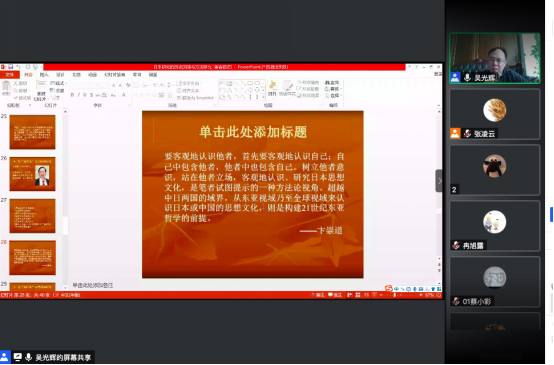This screenshot has height=365, width=554.
Task: Switch to slide sorter view in status bar
Action: (358, 295)
